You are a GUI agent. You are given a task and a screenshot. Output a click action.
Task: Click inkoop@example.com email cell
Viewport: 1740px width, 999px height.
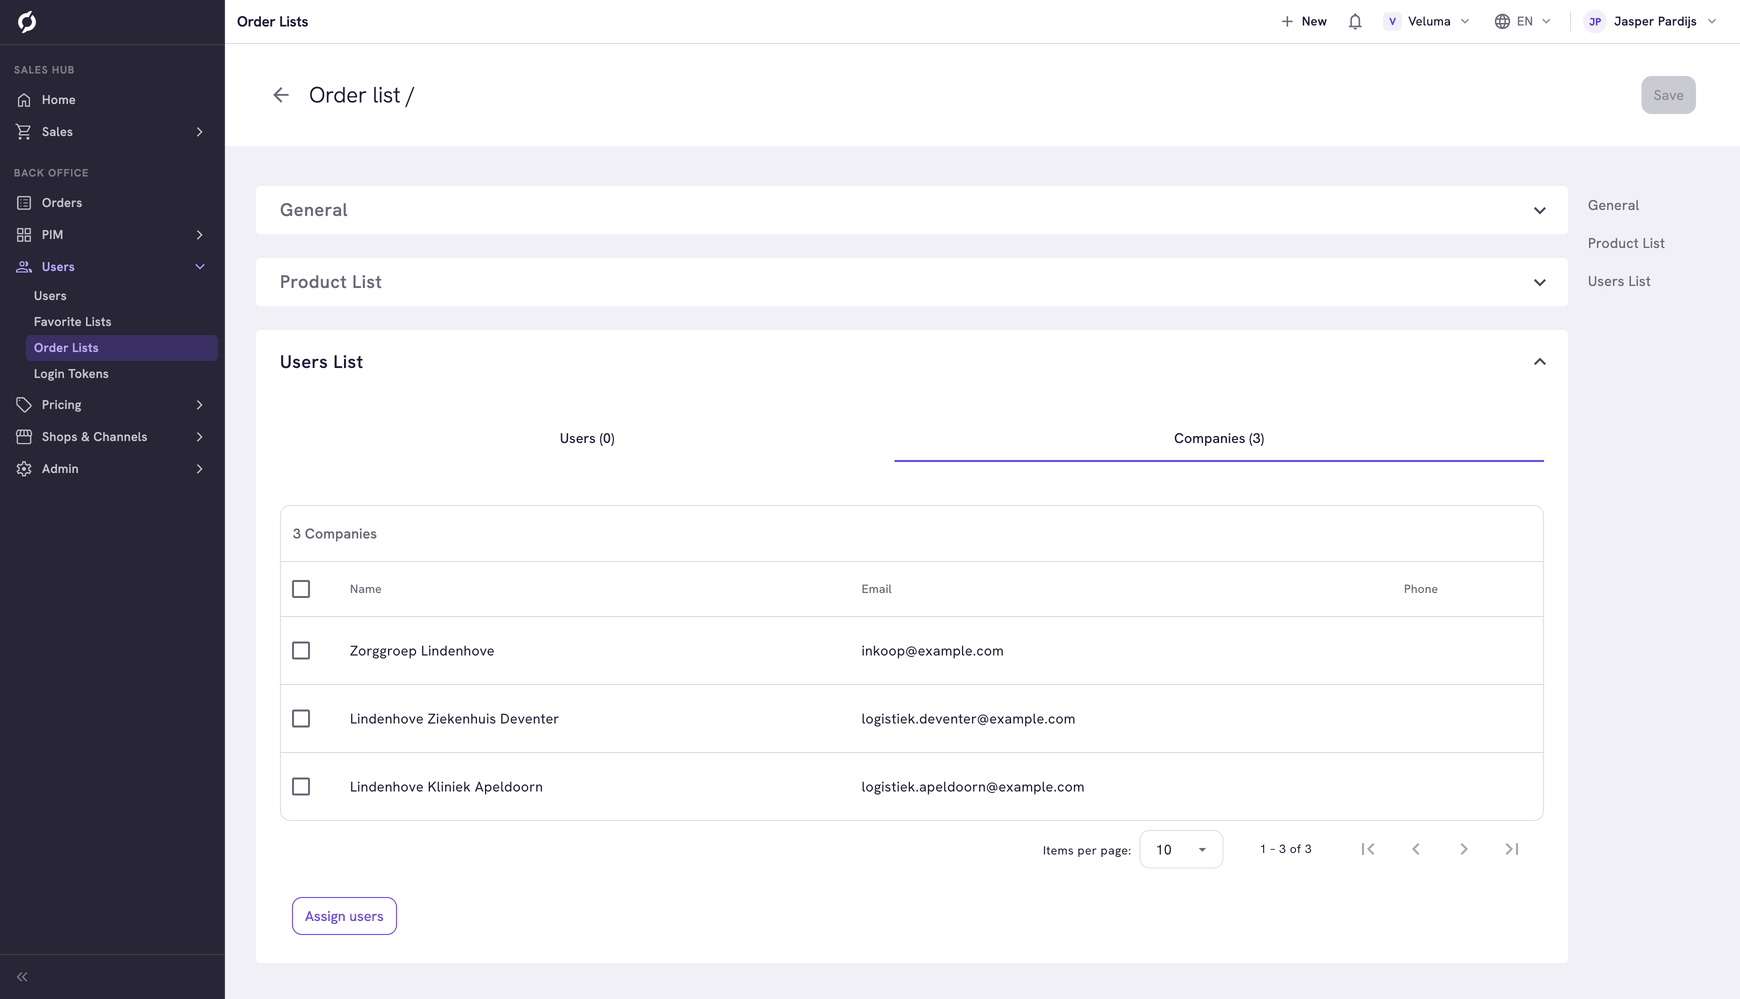pos(932,651)
